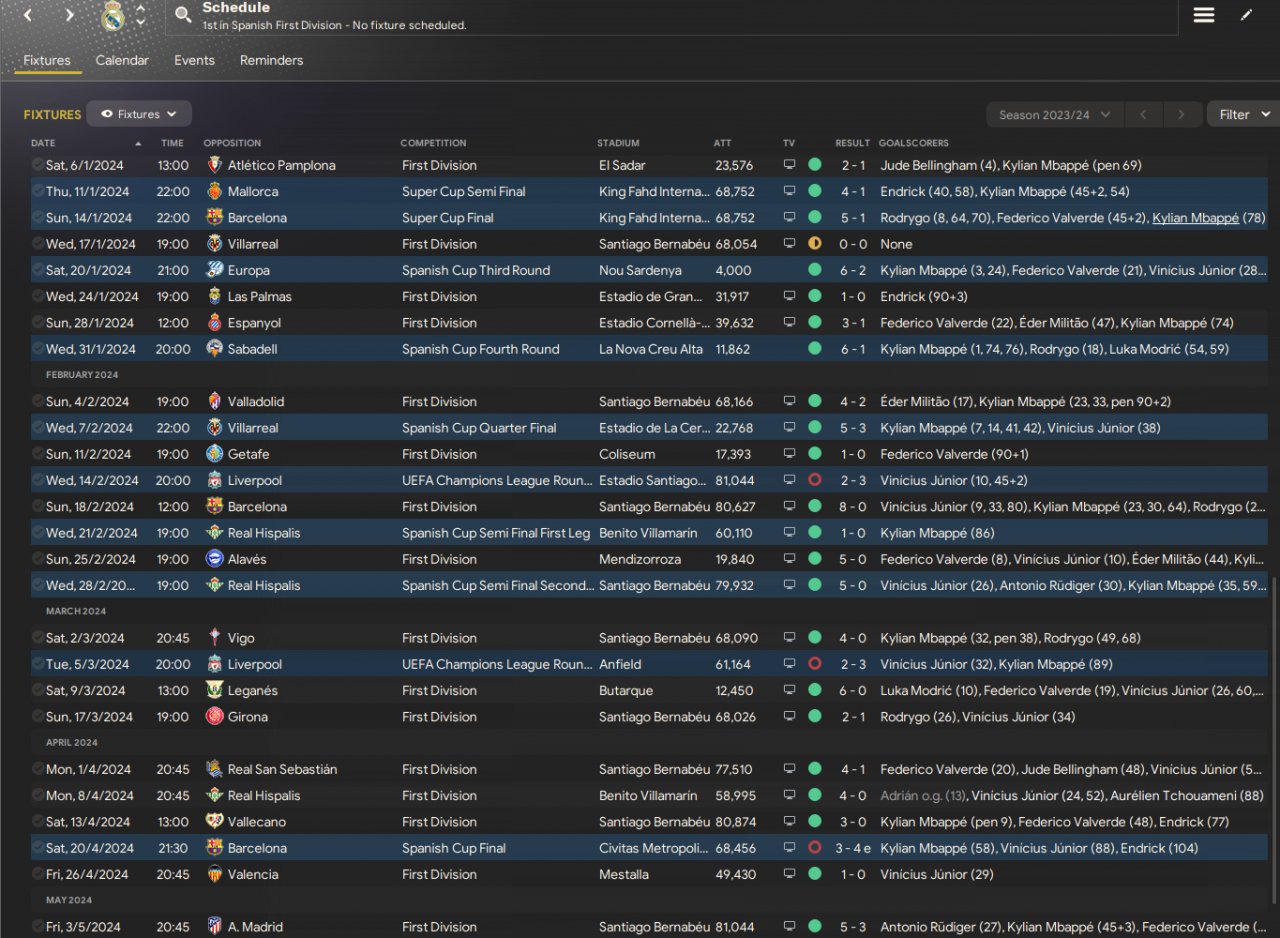The width and height of the screenshot is (1280, 938).
Task: Click the yellow draw indicator for Villarreal 17/1
Action: click(814, 244)
